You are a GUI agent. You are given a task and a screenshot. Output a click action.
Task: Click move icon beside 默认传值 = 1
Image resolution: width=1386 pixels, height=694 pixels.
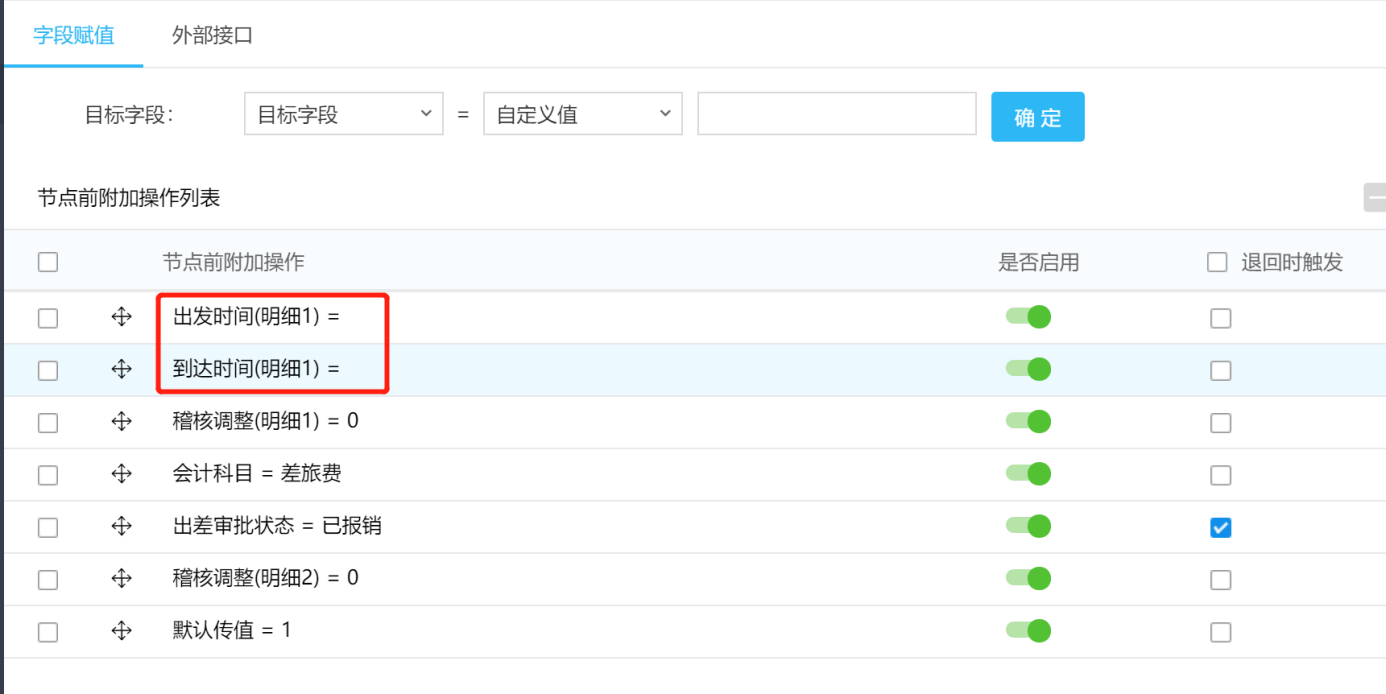coord(121,631)
